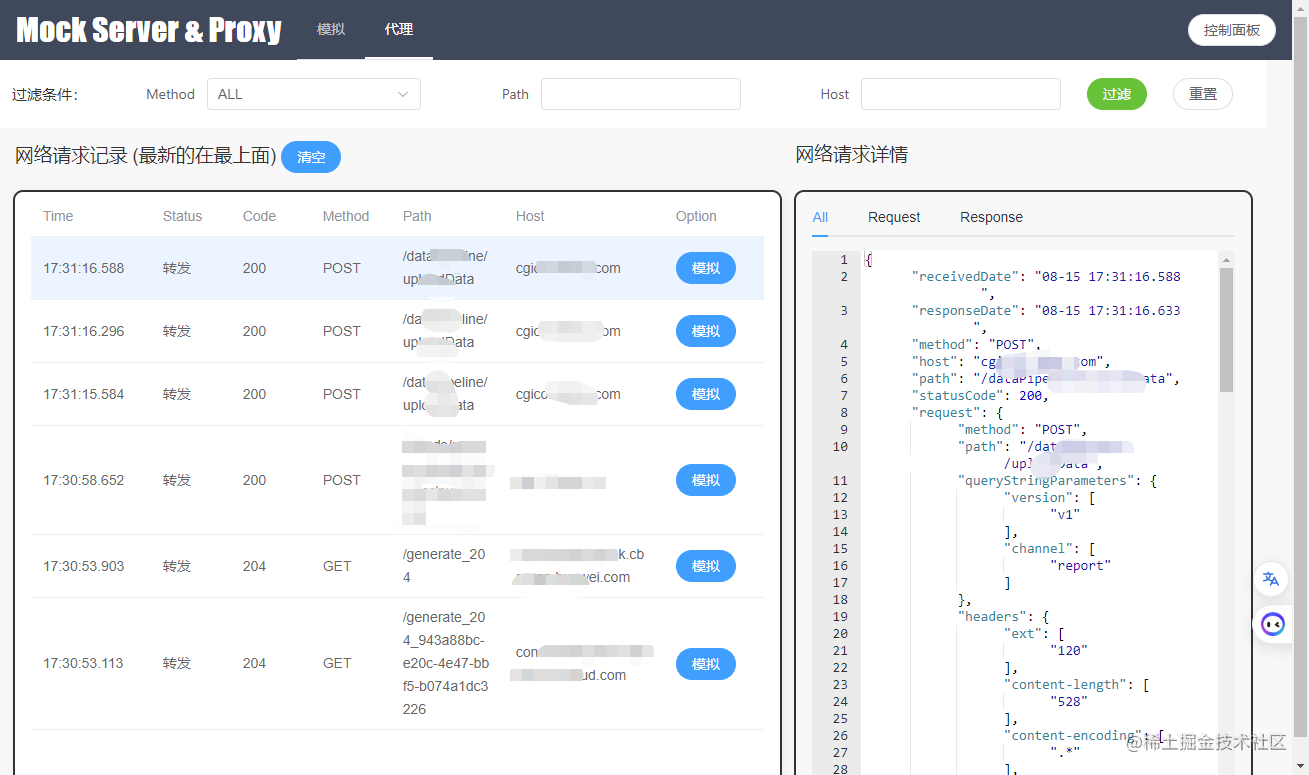Select the 17:30:53.903 time cell

point(84,566)
